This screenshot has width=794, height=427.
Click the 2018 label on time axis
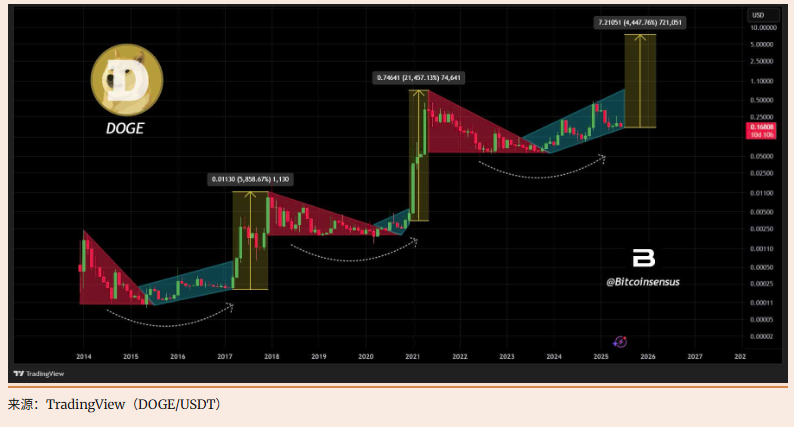272,357
